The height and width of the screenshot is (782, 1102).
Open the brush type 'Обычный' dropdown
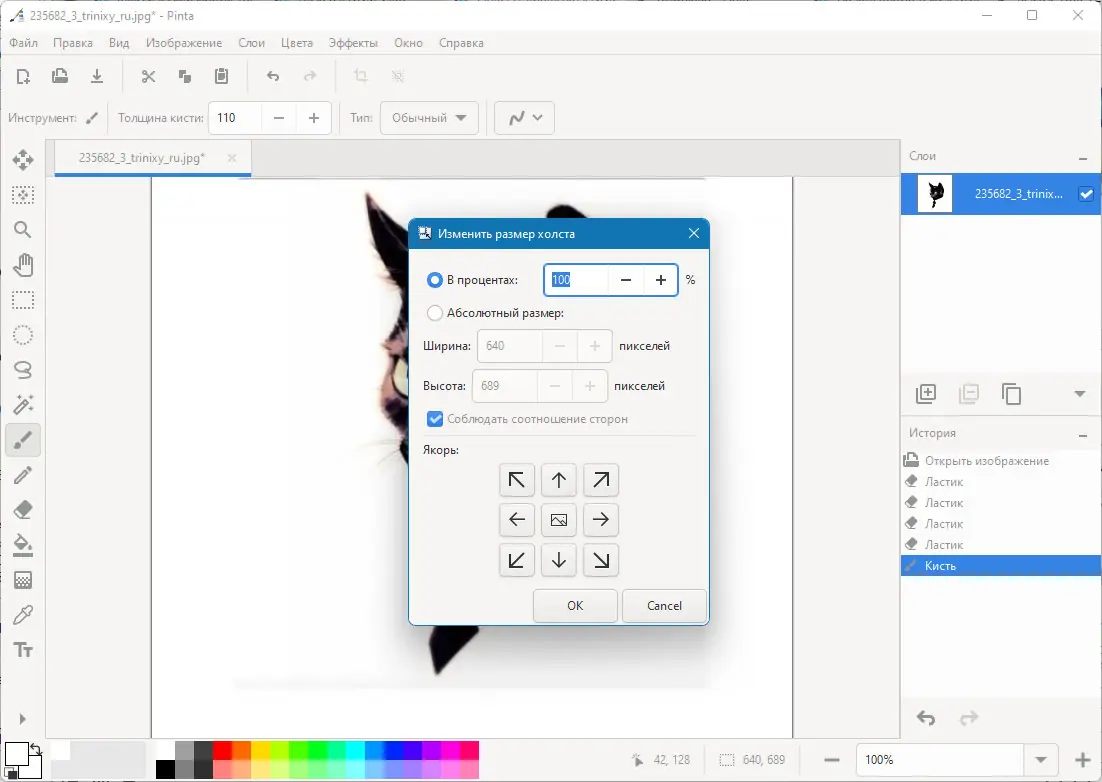[x=429, y=118]
